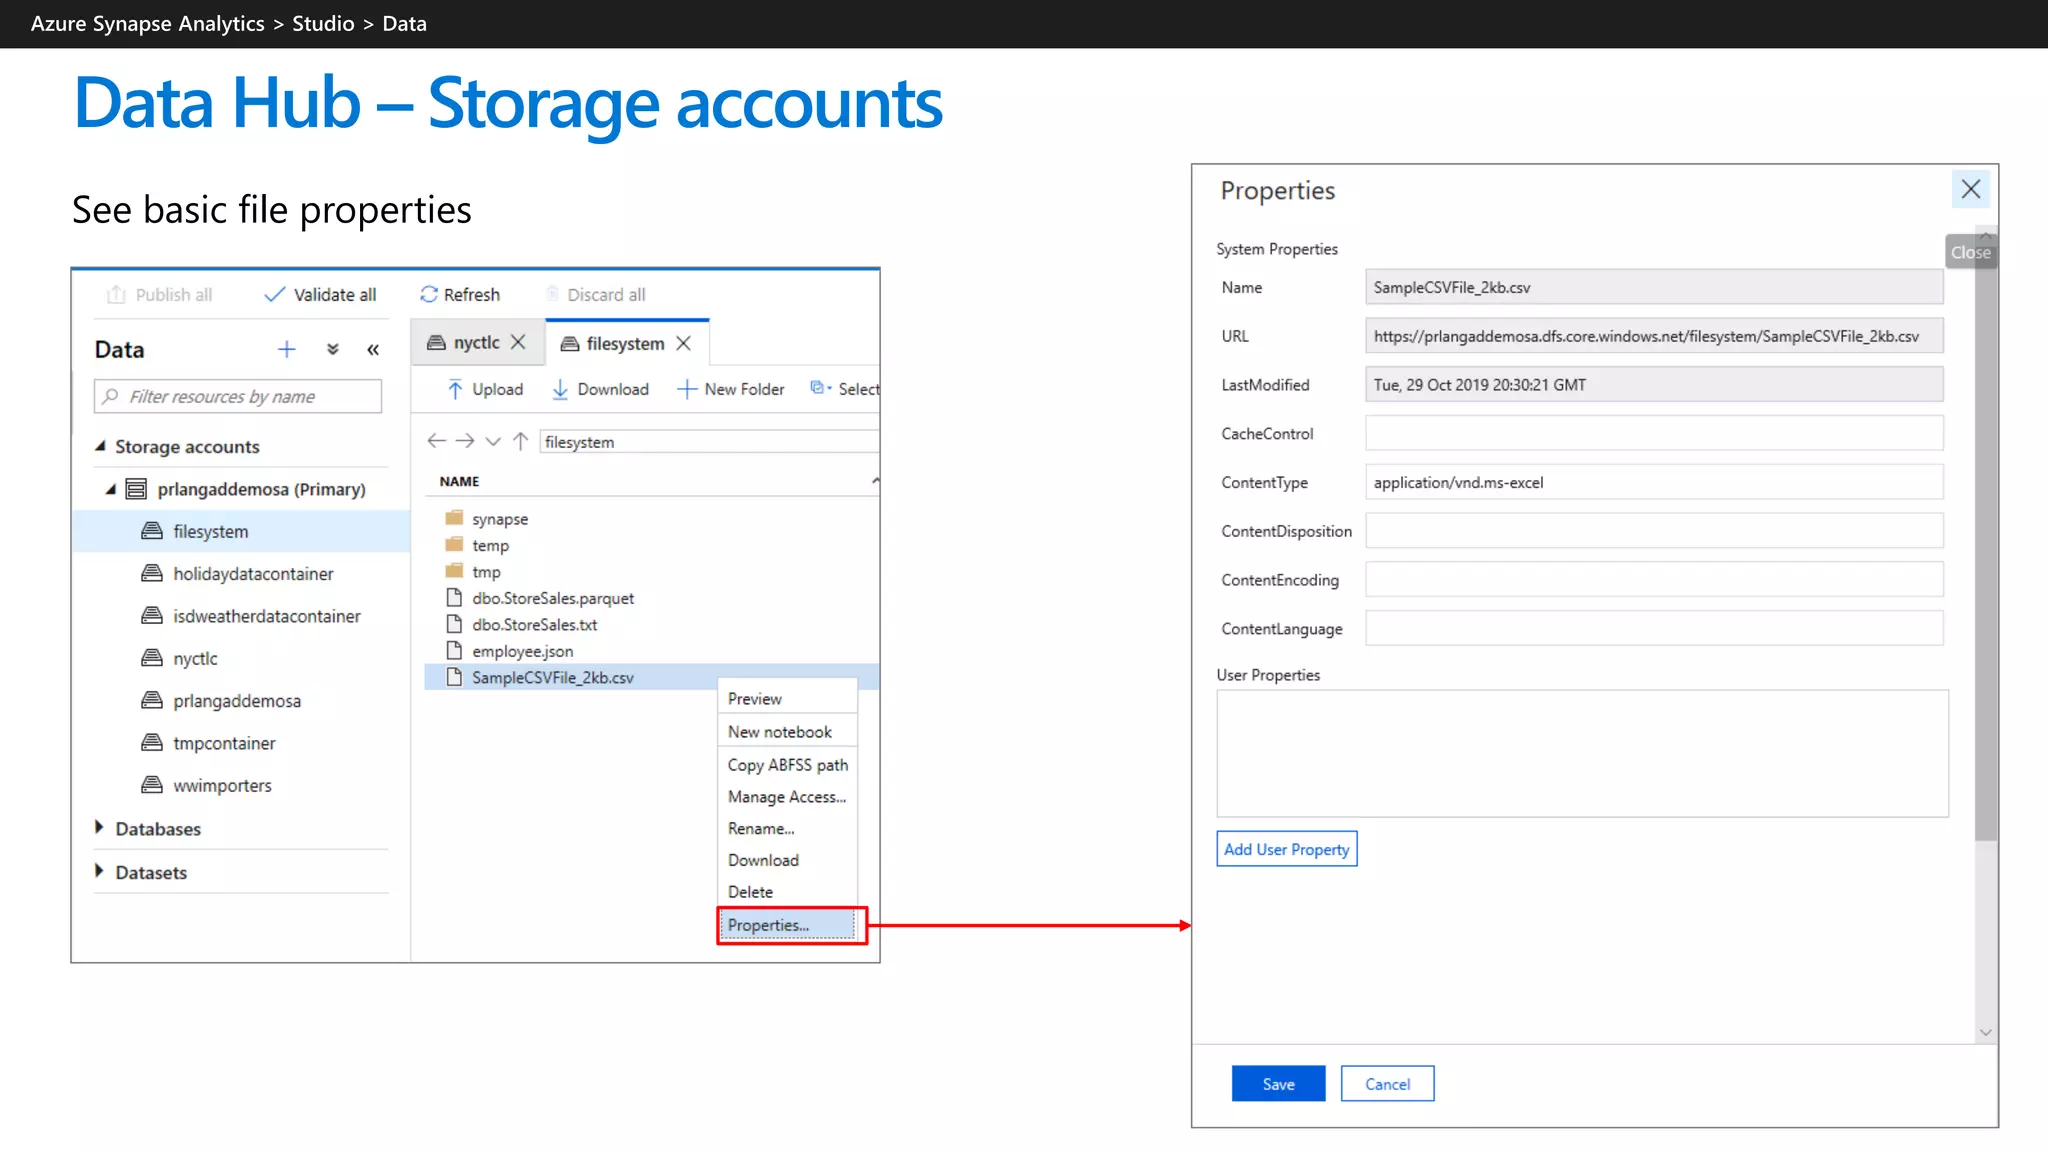This screenshot has height=1152, width=2048.
Task: Click the CacheControl field
Action: coord(1654,433)
